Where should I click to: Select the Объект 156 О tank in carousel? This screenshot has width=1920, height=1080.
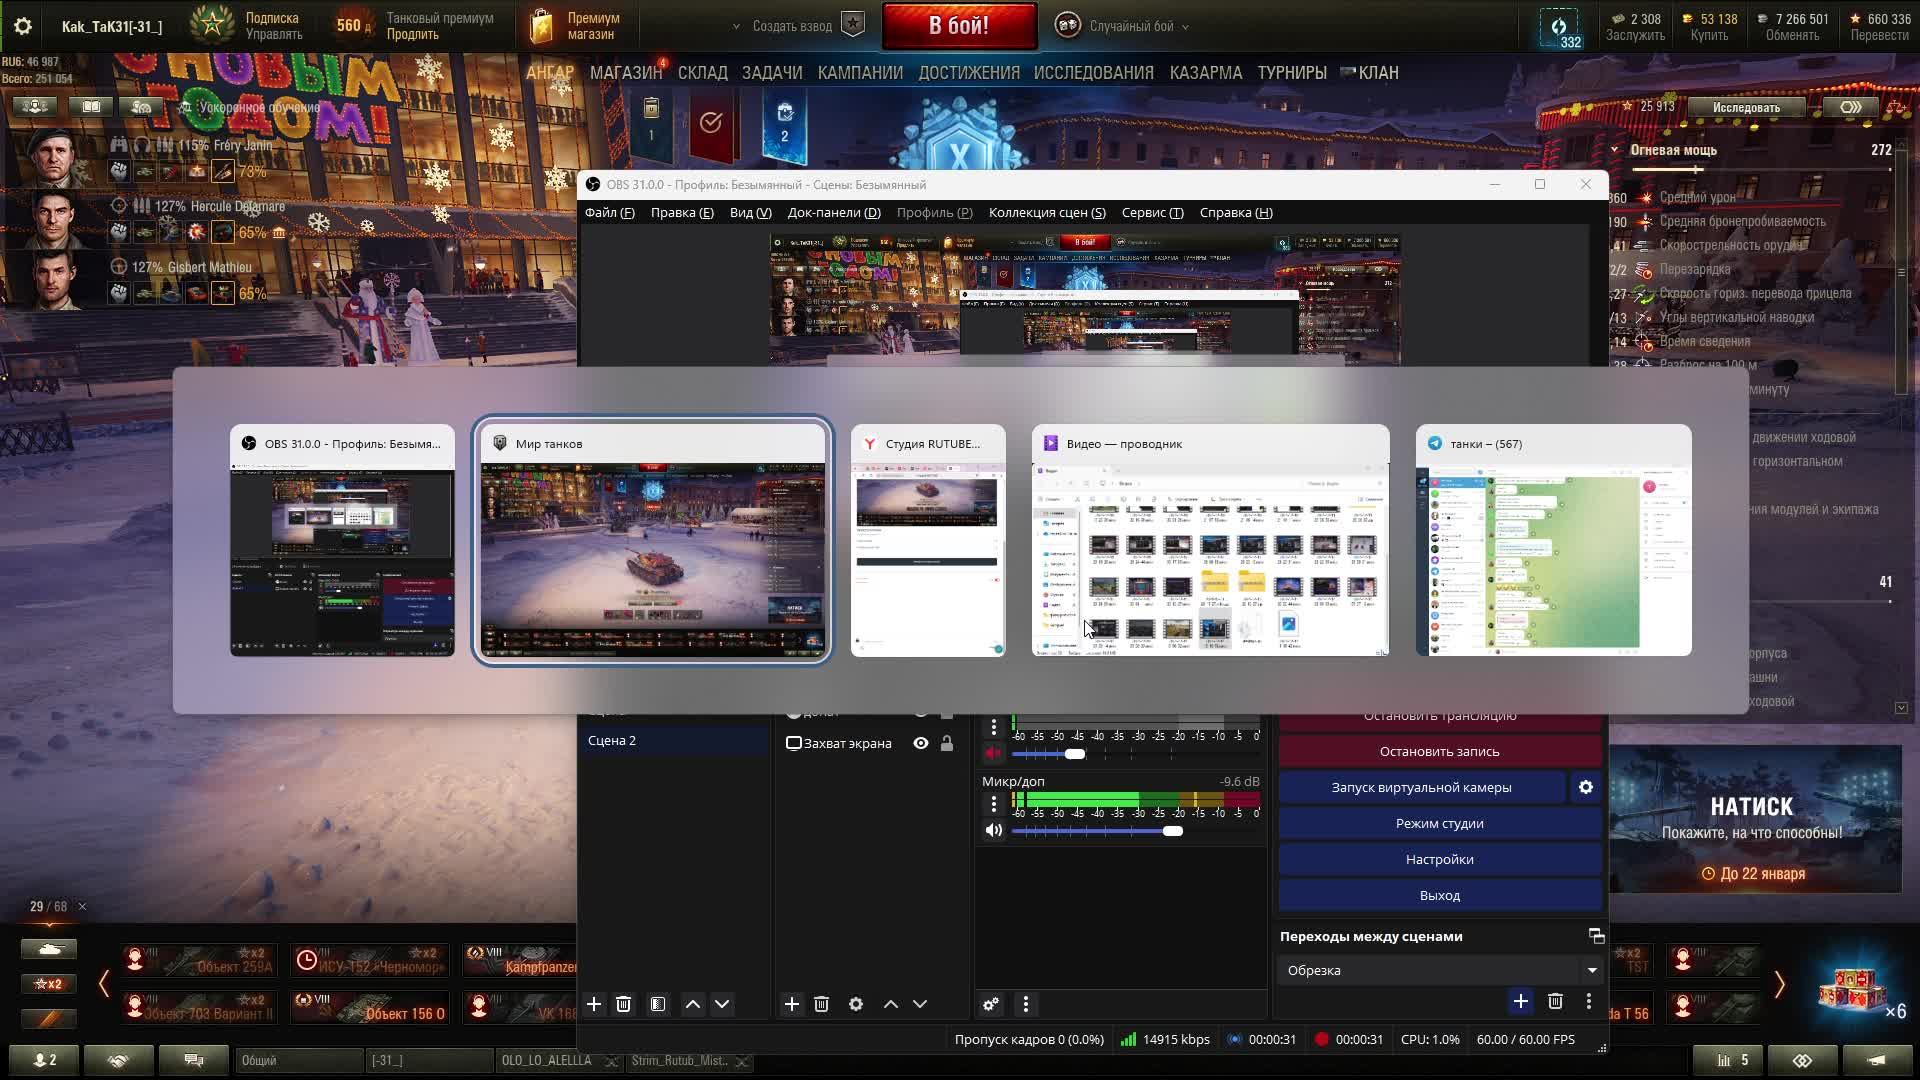370,1007
